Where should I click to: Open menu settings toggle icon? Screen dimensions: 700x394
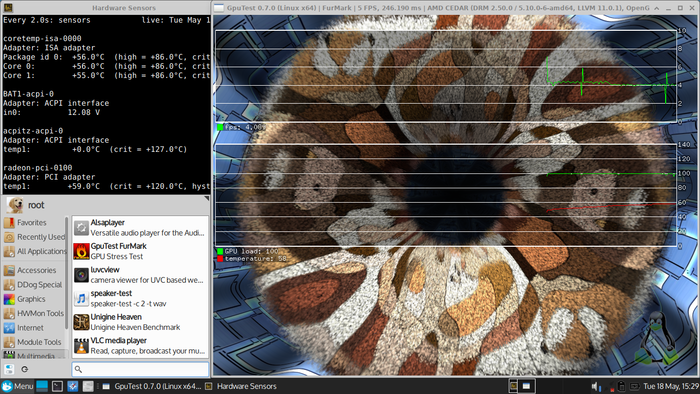[x=9, y=369]
